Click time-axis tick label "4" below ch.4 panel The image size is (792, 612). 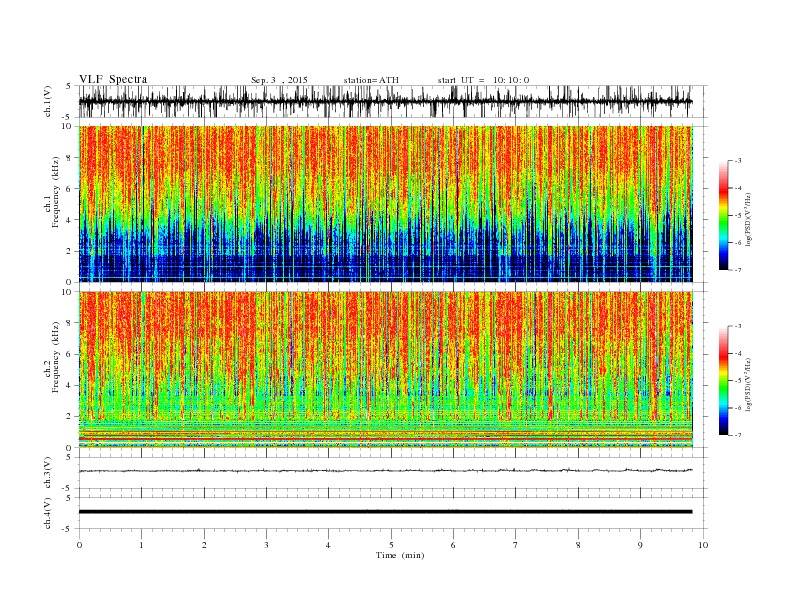click(328, 545)
